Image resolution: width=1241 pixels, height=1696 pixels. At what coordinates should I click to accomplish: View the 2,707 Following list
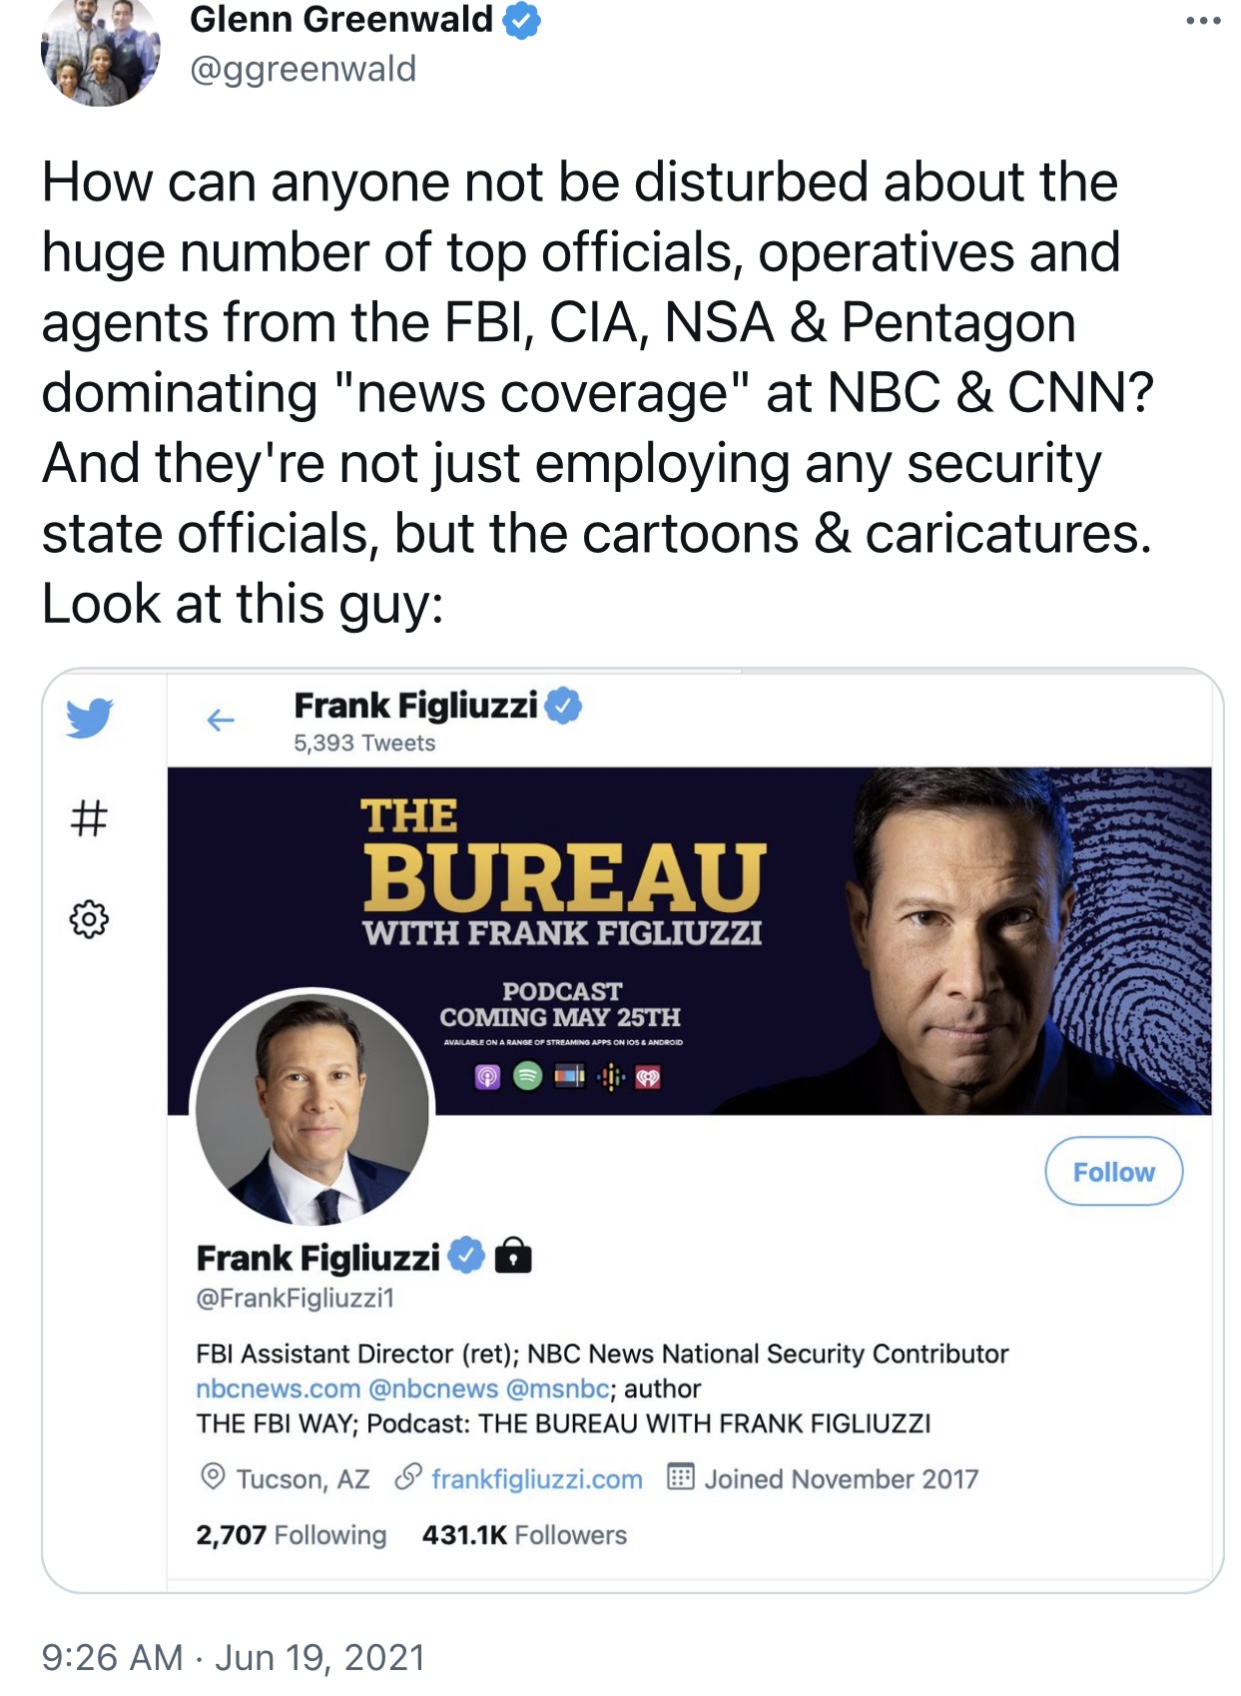coord(291,1535)
